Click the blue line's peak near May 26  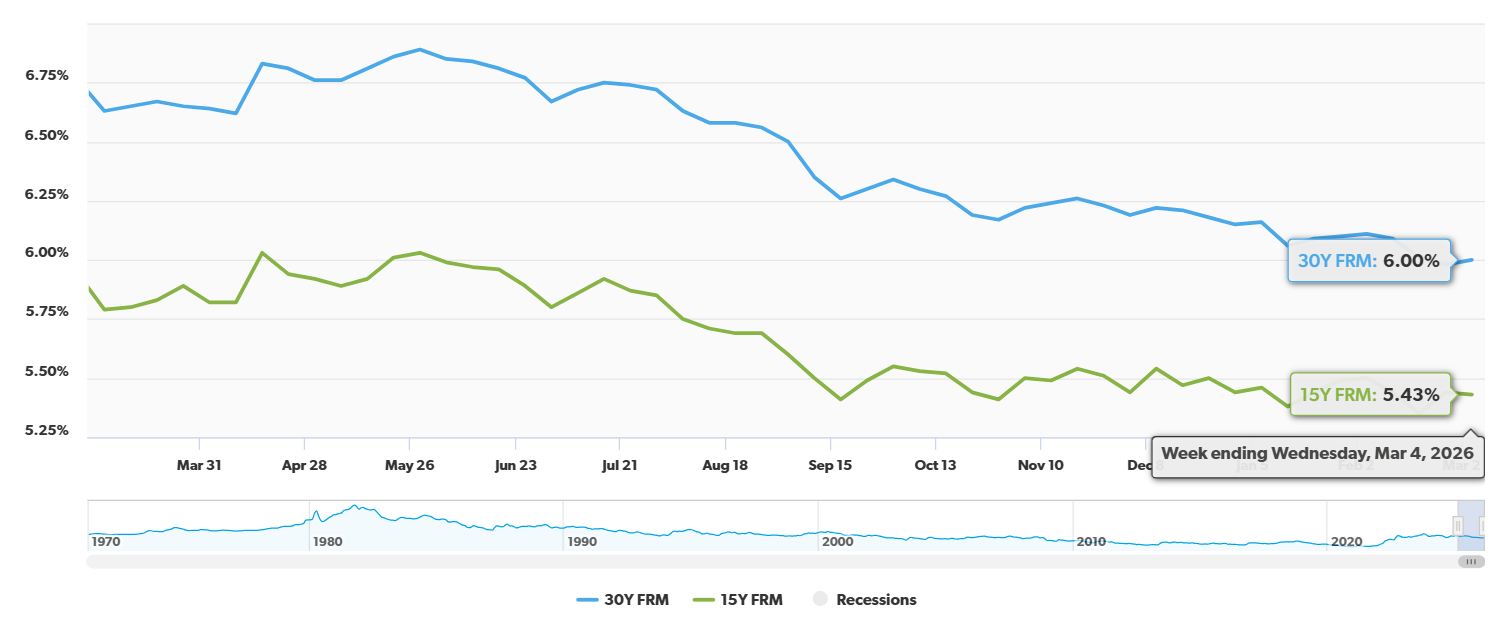pyautogui.click(x=418, y=48)
